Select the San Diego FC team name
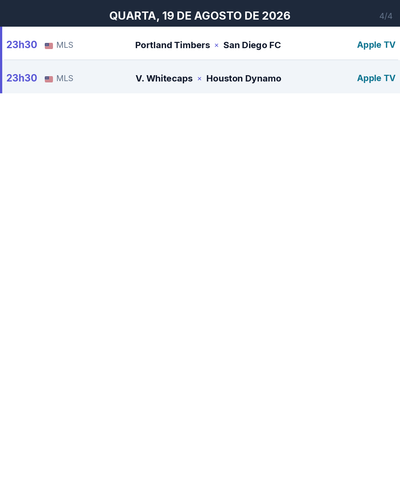Screen dimensions: 400x500 [x=252, y=45]
